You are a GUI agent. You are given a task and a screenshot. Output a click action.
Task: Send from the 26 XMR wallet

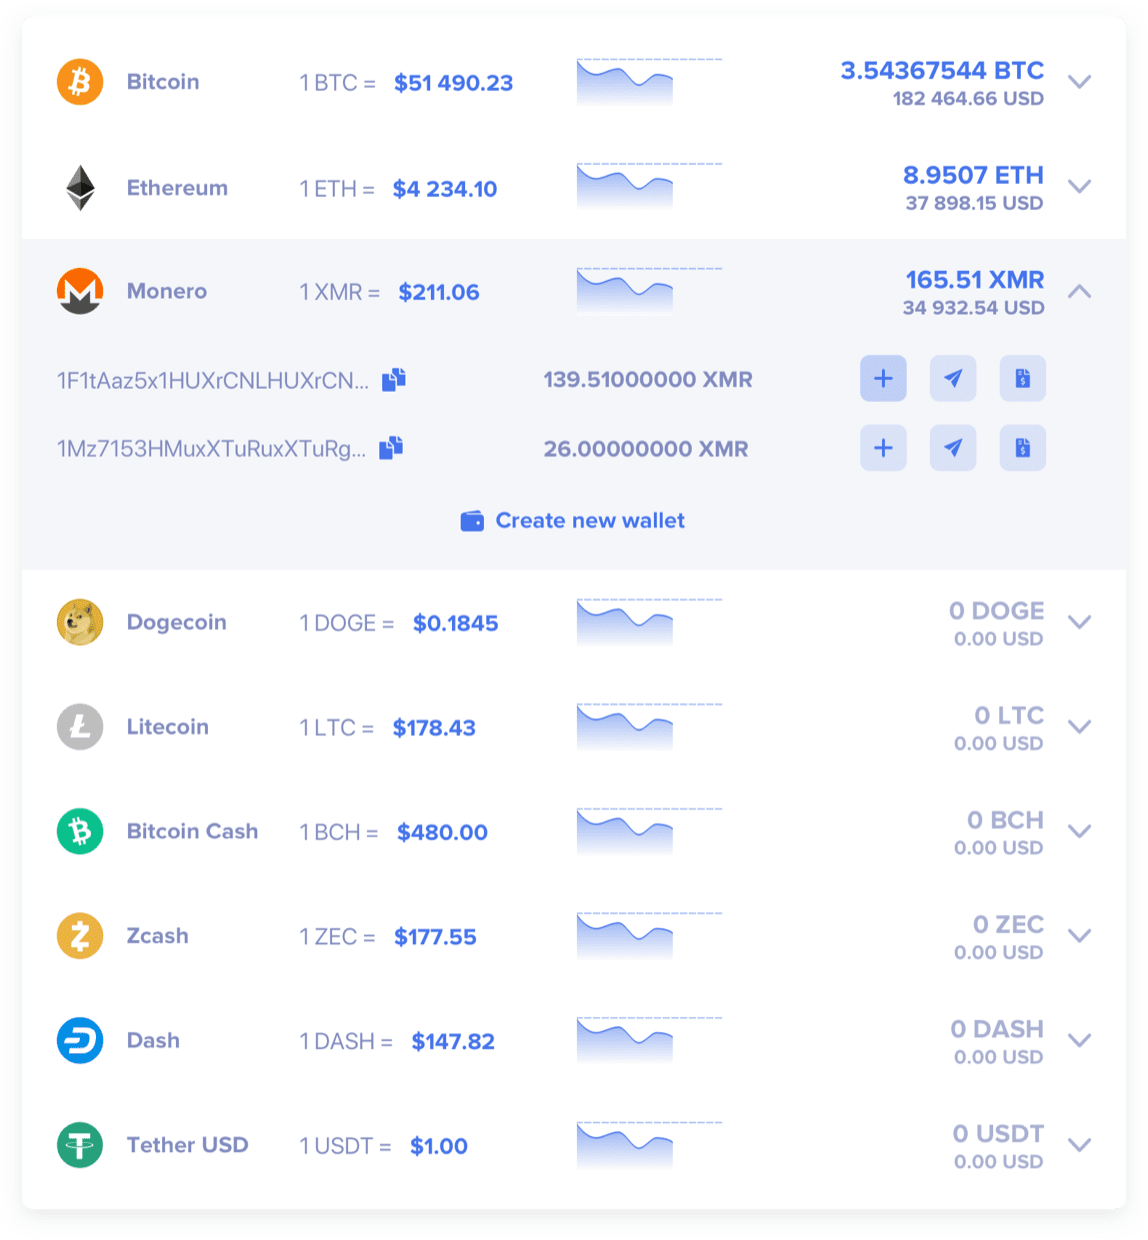pos(953,448)
